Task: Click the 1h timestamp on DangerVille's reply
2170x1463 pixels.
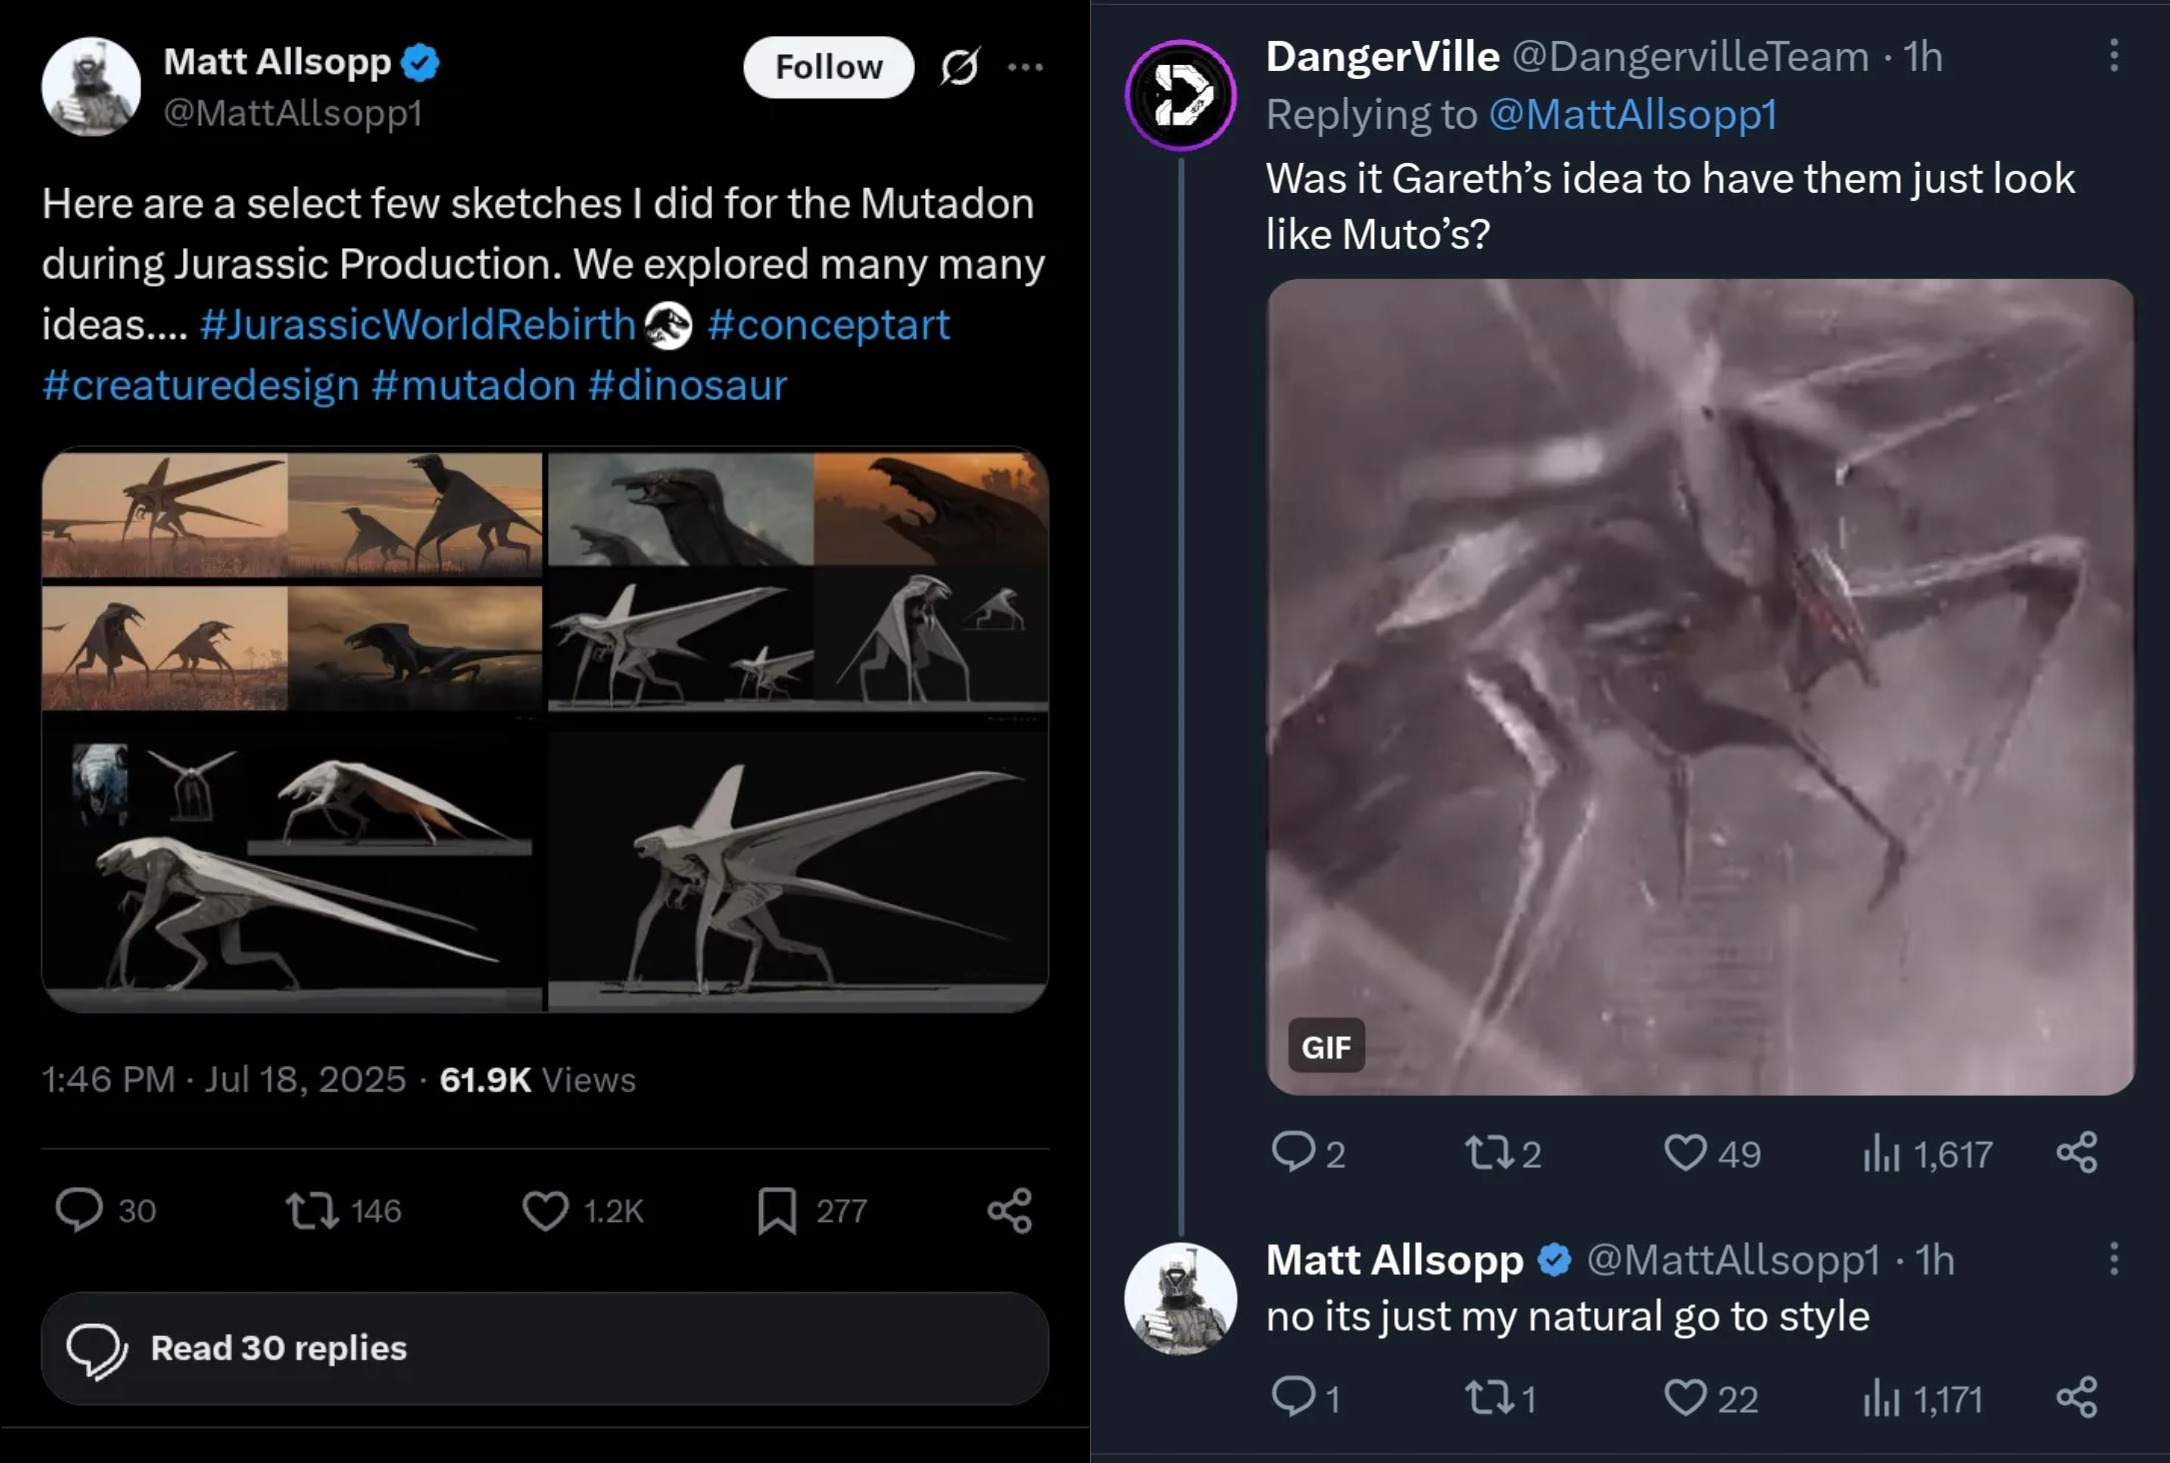Action: (x=1922, y=57)
